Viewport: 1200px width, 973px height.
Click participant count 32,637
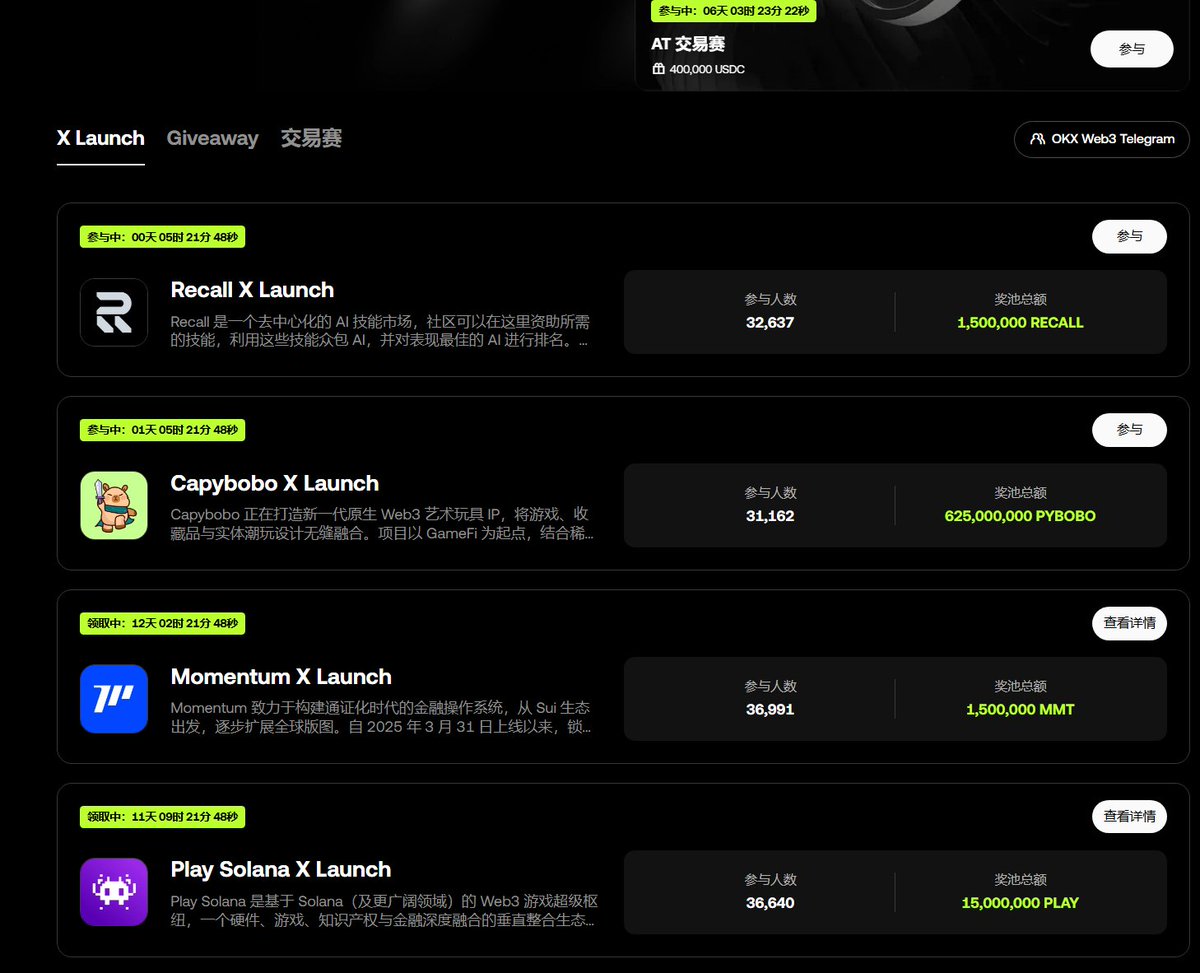(770, 323)
